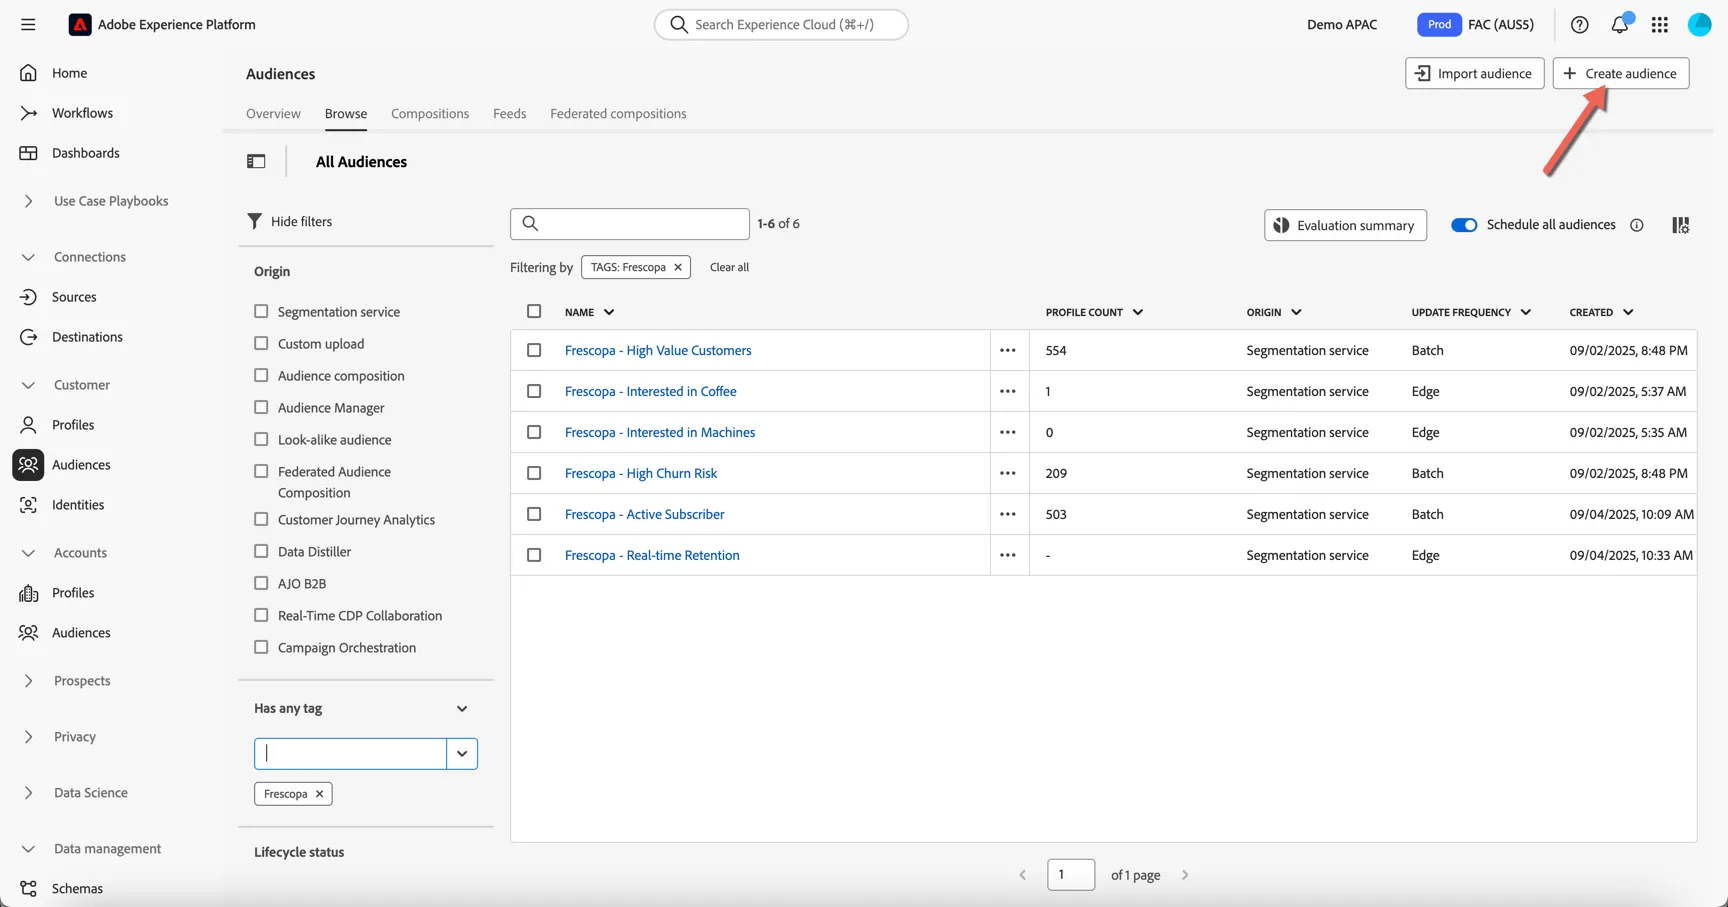Open the help question mark icon
1728x907 pixels.
[x=1579, y=24]
